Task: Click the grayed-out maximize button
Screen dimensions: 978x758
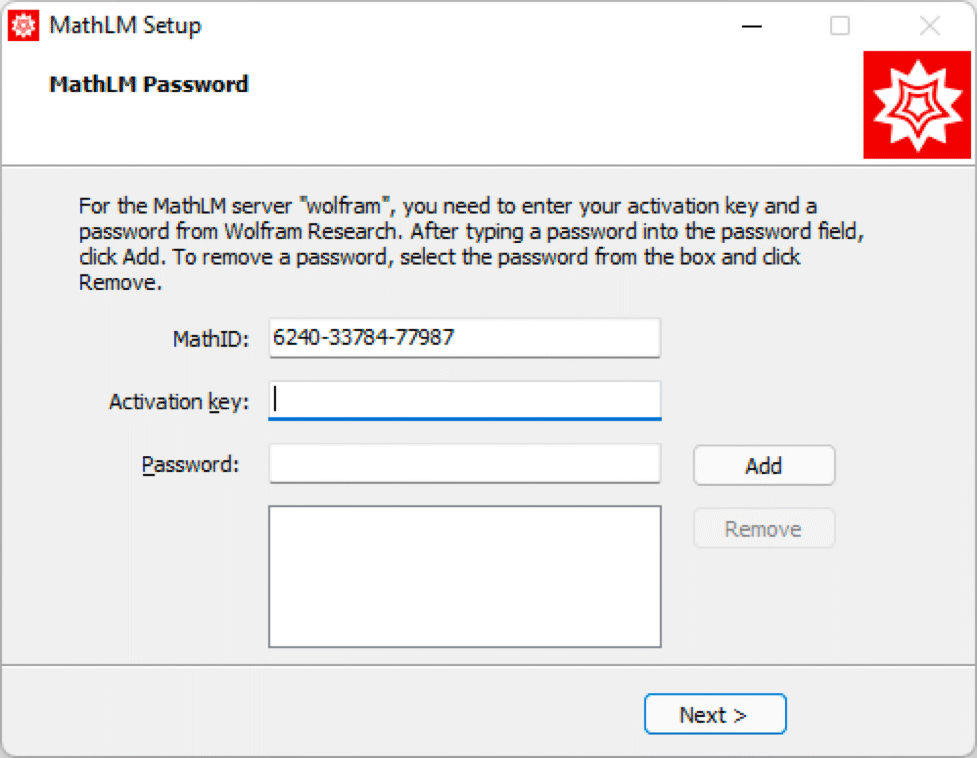Action: click(840, 26)
